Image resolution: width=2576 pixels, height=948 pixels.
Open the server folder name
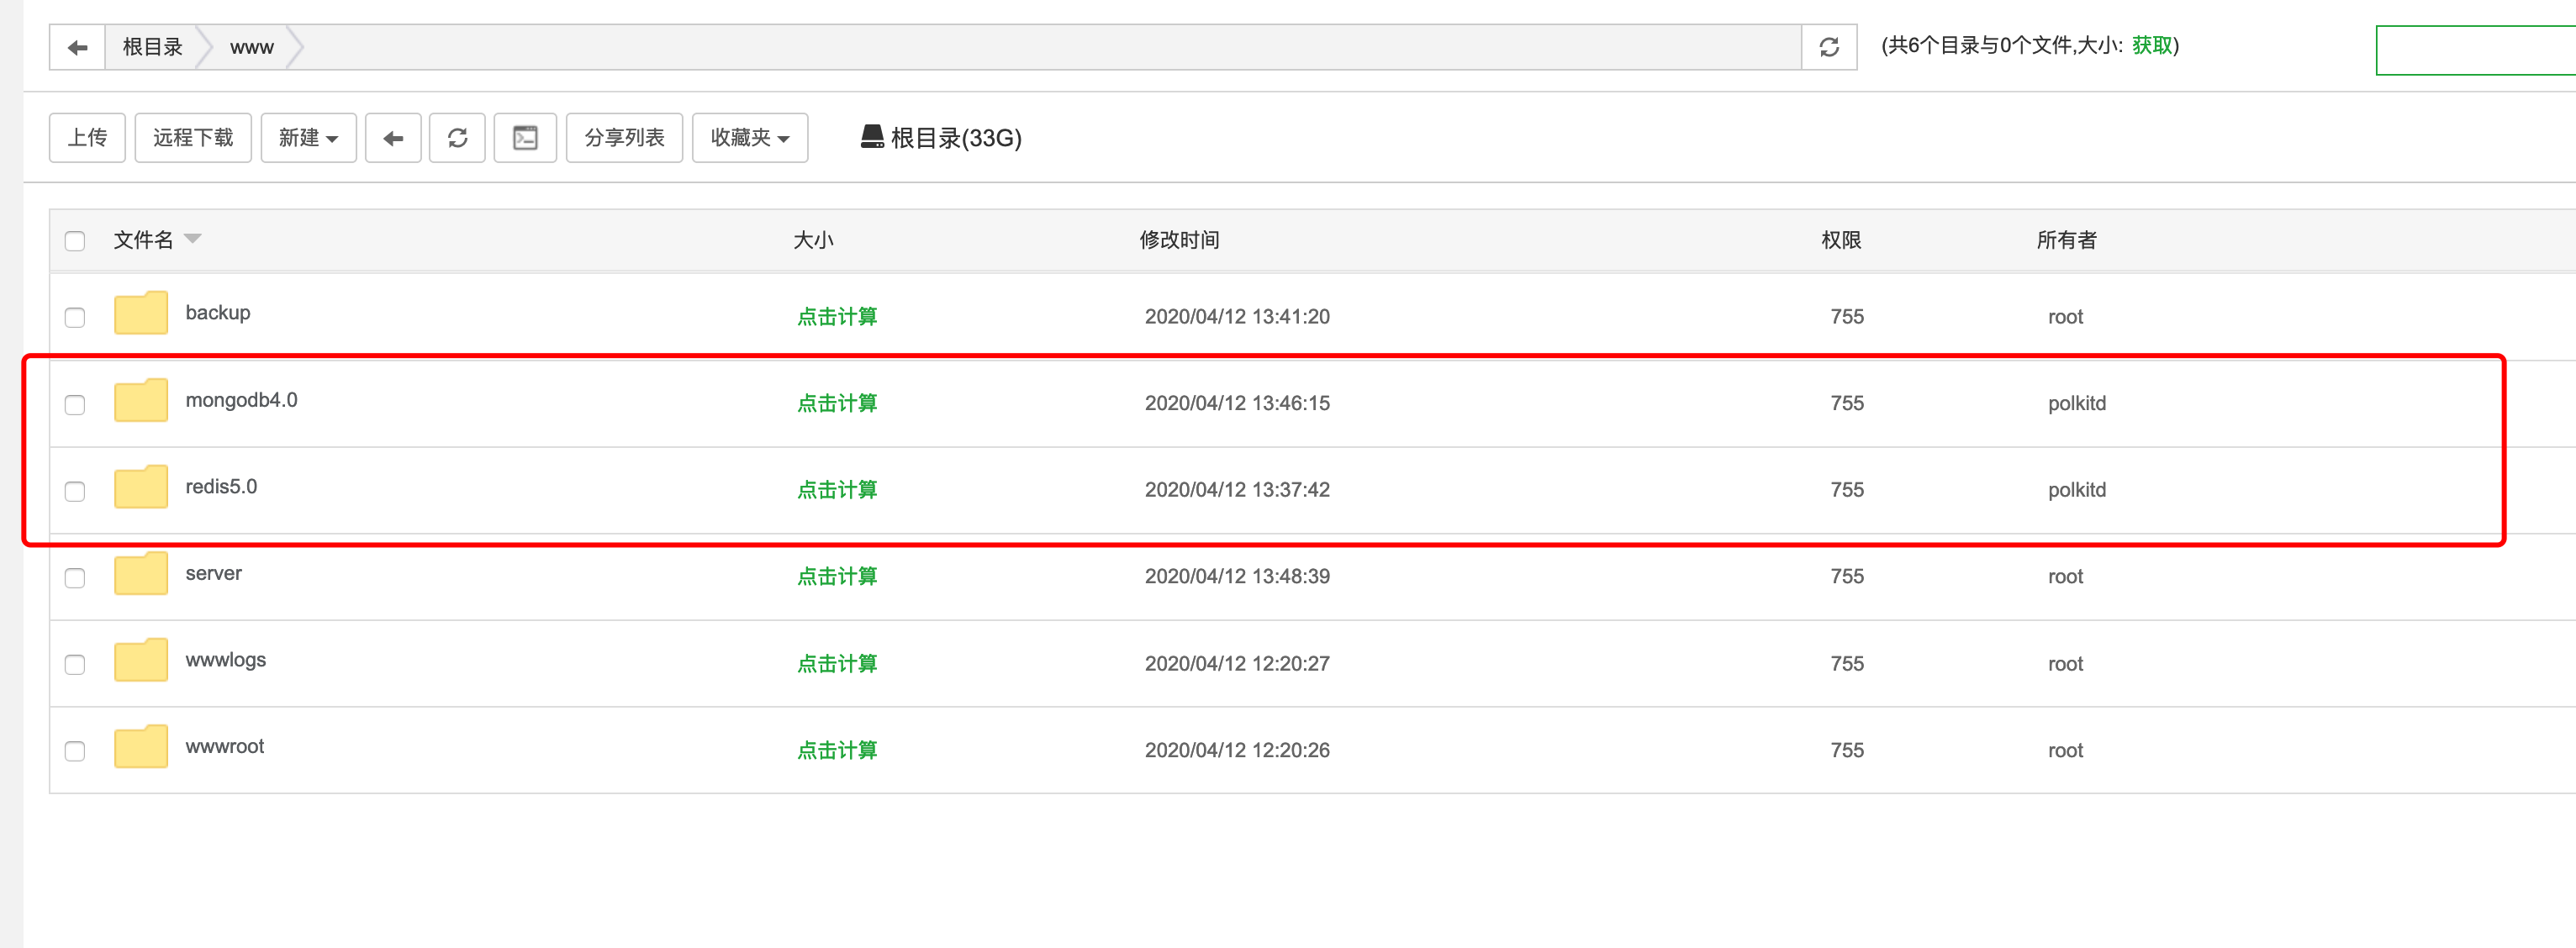213,574
